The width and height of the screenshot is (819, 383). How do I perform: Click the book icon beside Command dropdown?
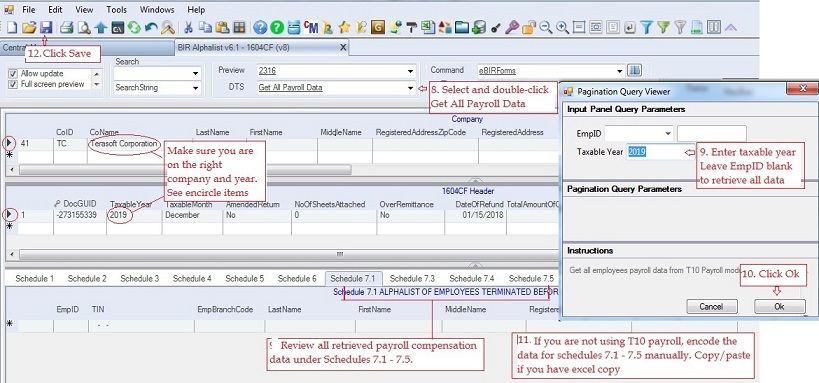pyautogui.click(x=634, y=70)
